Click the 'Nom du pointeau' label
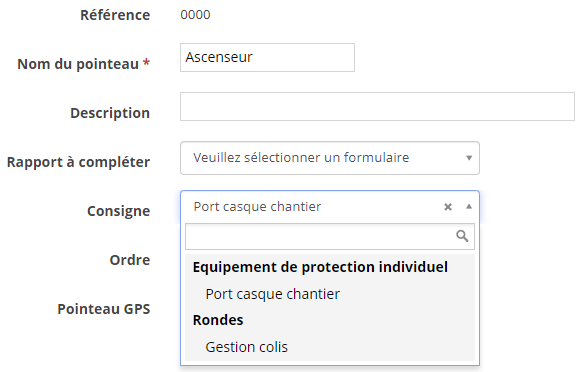578x372 pixels. [x=84, y=64]
